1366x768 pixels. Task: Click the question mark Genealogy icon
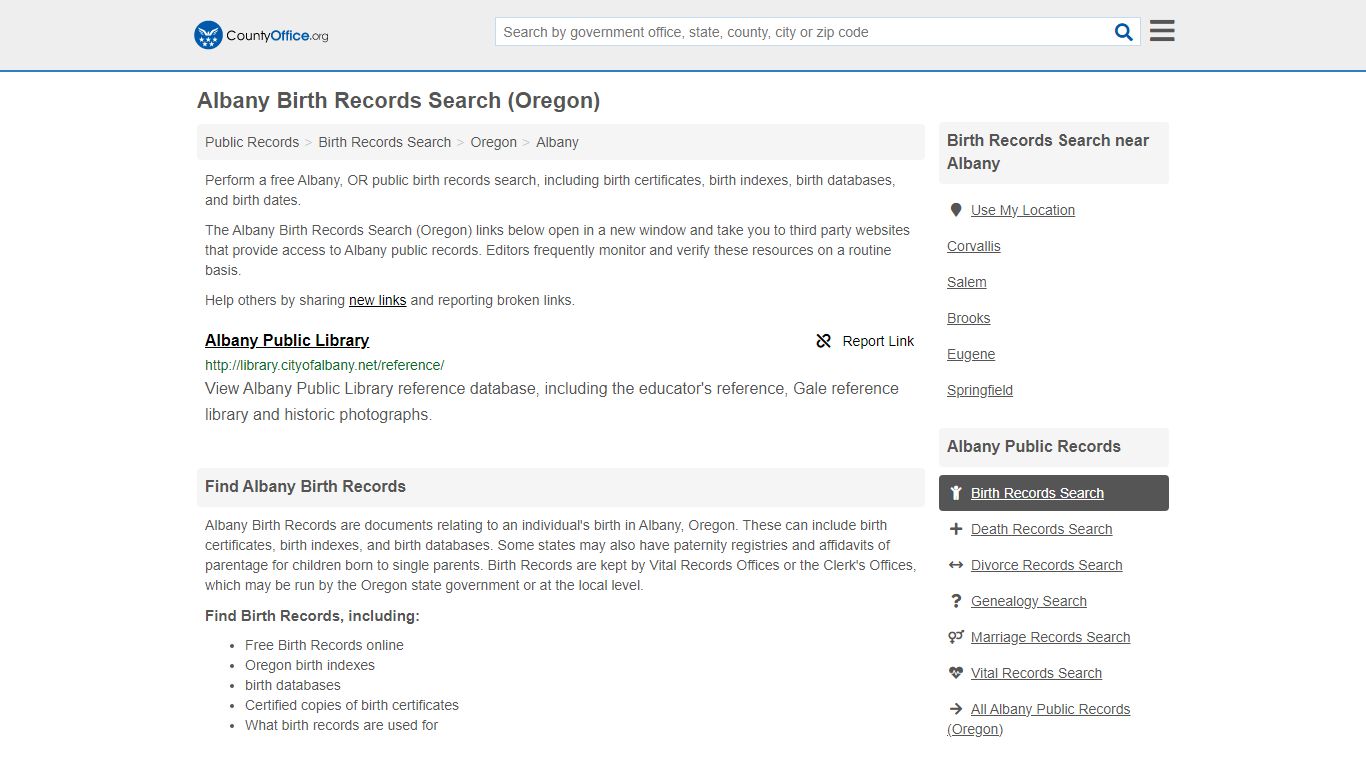pyautogui.click(x=956, y=601)
